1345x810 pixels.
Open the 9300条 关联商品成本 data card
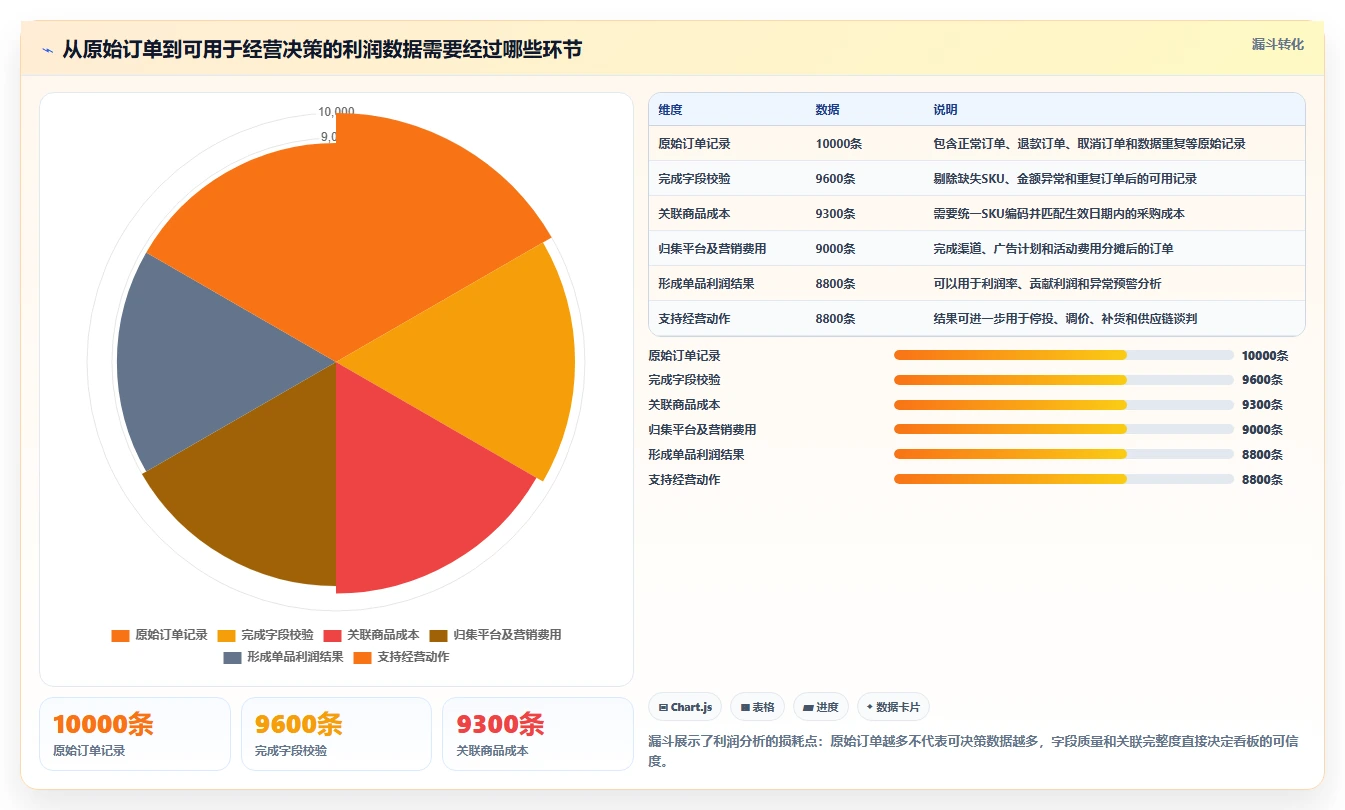538,734
